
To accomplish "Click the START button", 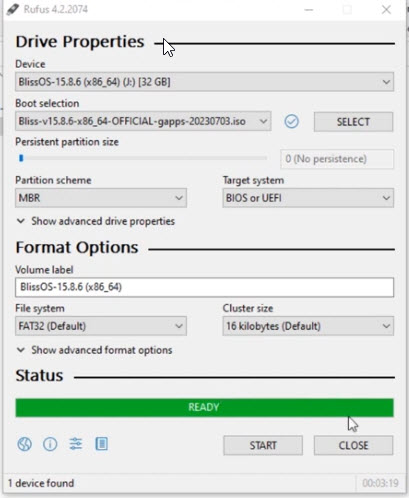I will (263, 445).
